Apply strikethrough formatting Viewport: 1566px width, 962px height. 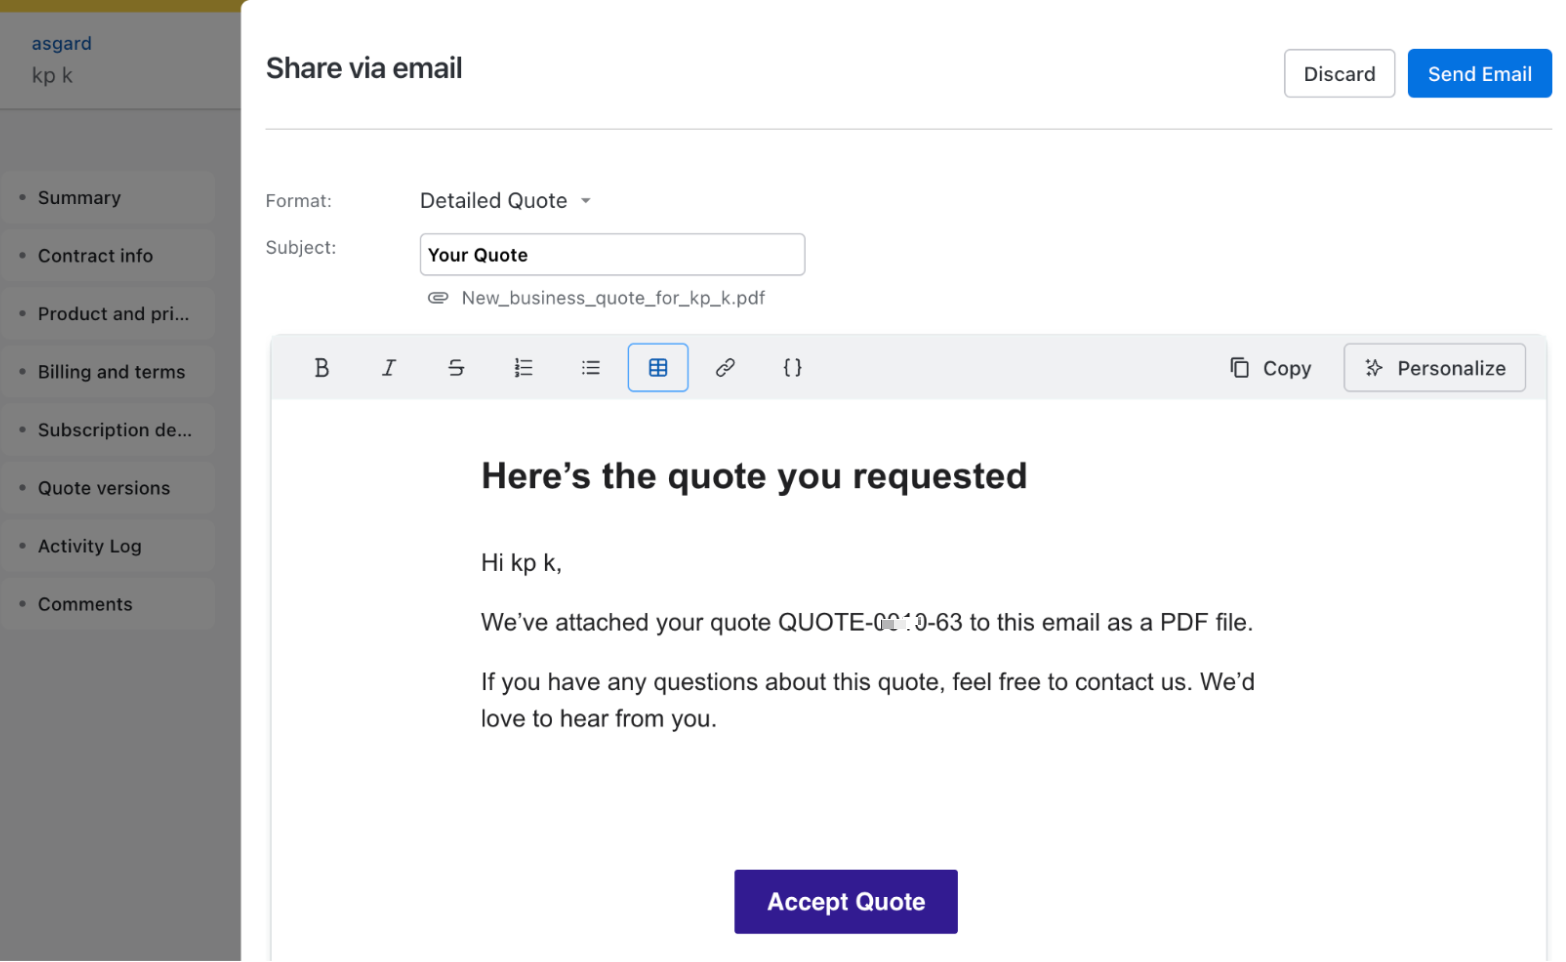click(456, 368)
